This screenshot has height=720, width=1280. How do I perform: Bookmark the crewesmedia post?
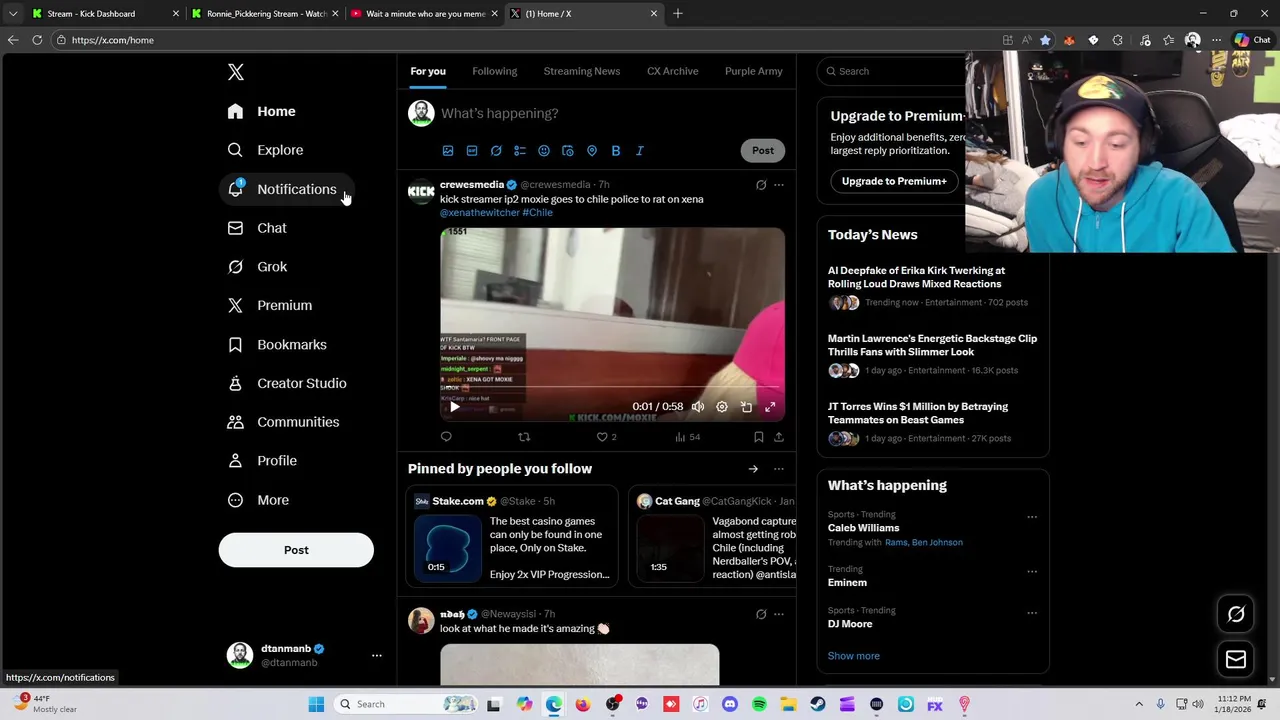point(759,437)
